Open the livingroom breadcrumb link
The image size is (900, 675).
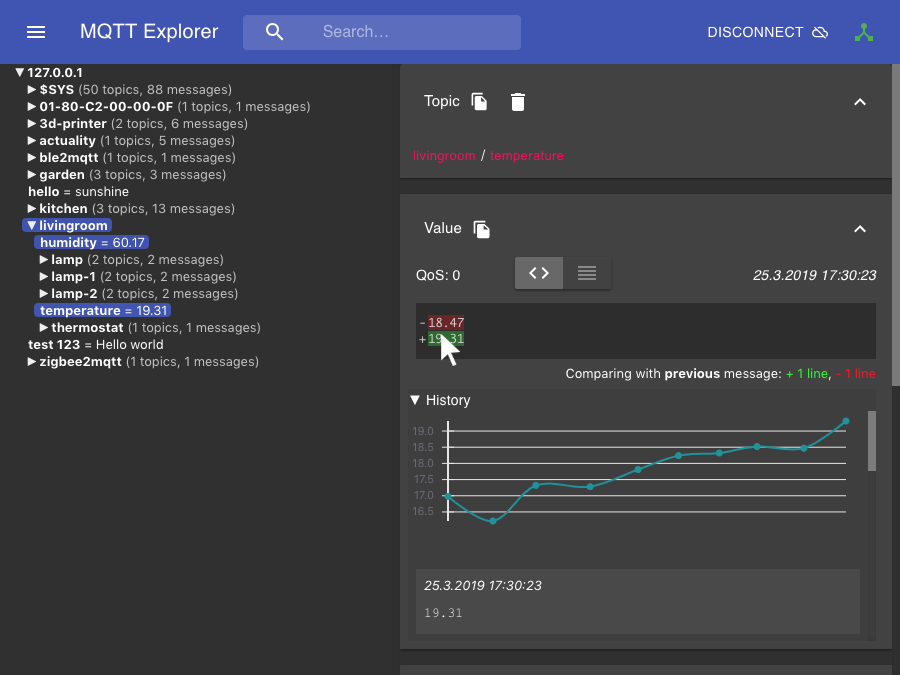pos(444,155)
